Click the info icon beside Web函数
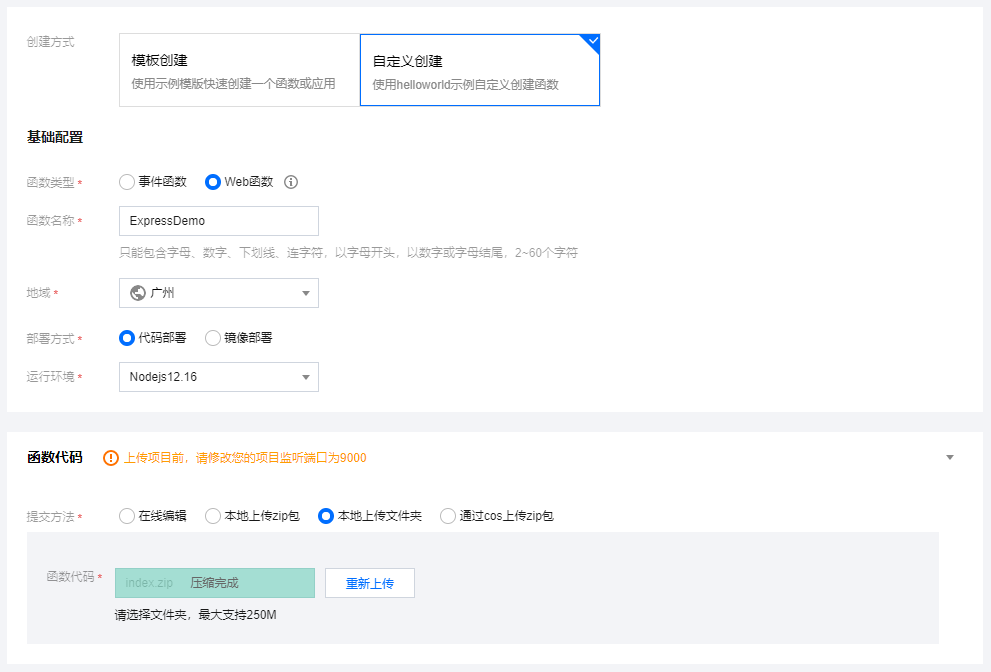This screenshot has width=991, height=672. tap(291, 182)
